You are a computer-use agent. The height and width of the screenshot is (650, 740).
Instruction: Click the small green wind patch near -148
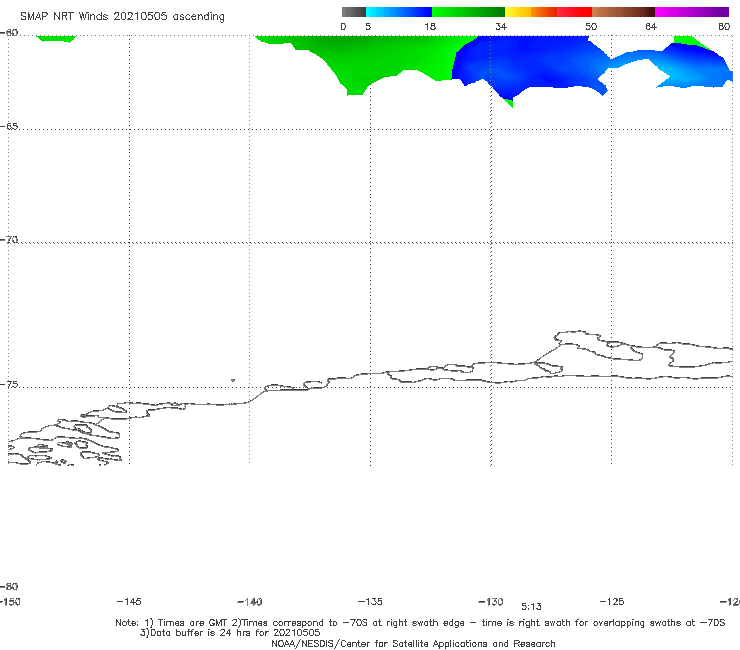point(56,38)
